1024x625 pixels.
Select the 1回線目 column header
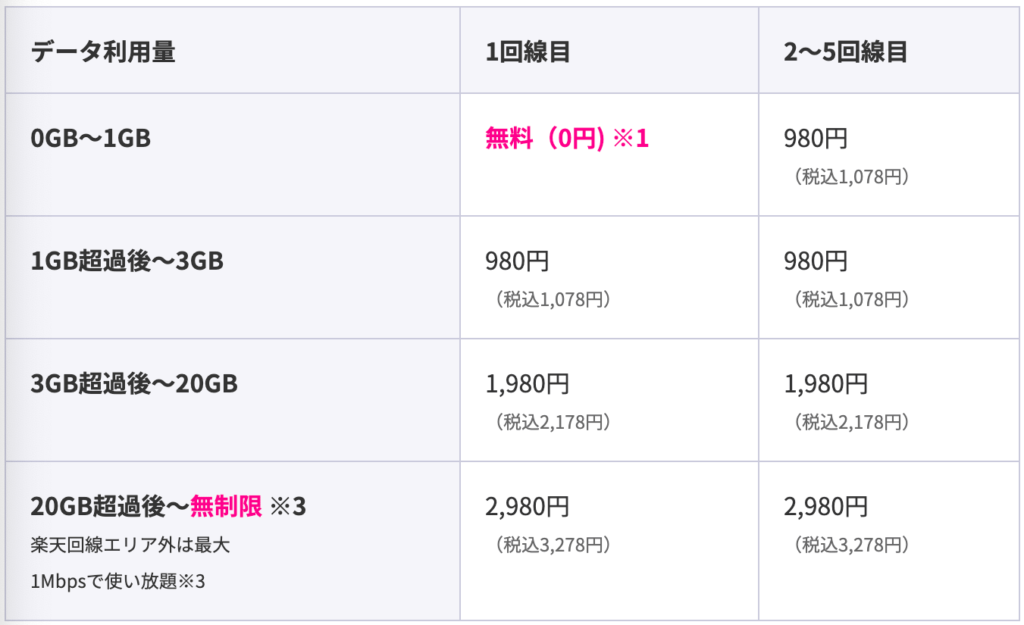click(528, 52)
